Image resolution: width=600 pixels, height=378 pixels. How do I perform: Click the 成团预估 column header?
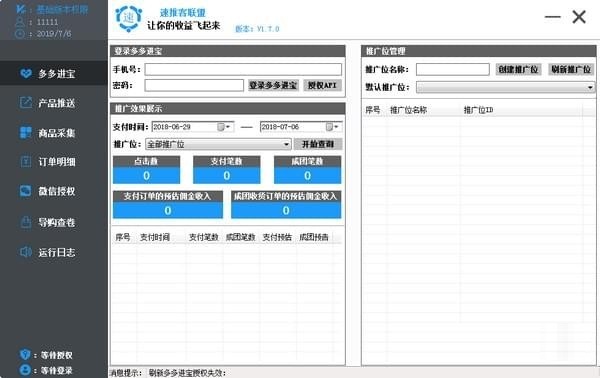point(314,237)
